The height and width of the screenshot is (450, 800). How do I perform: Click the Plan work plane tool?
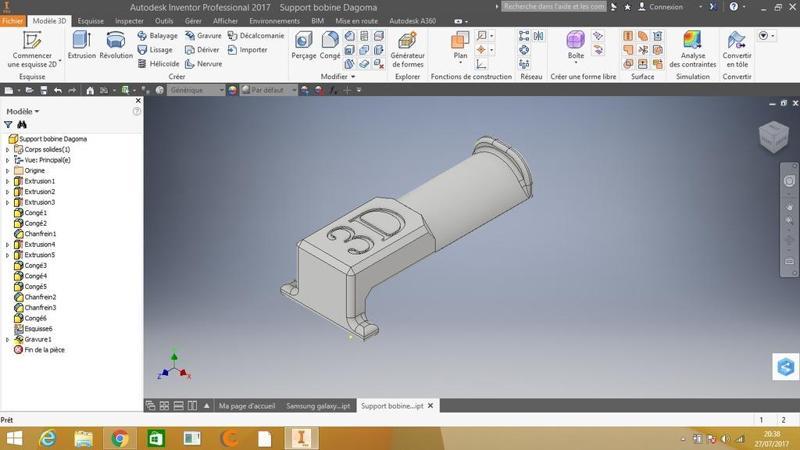point(460,47)
